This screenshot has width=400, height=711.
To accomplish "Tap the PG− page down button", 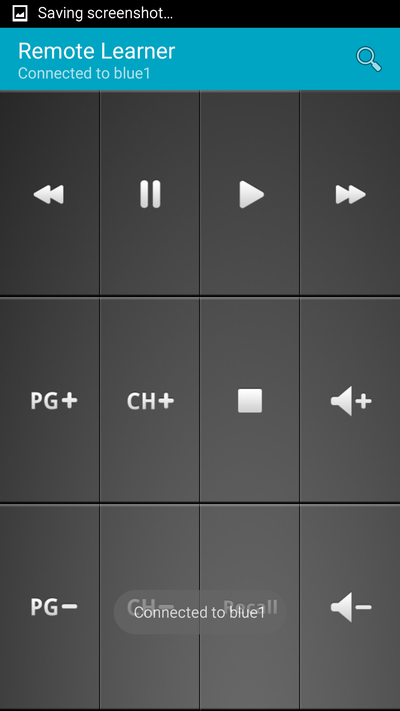I will coord(49,607).
